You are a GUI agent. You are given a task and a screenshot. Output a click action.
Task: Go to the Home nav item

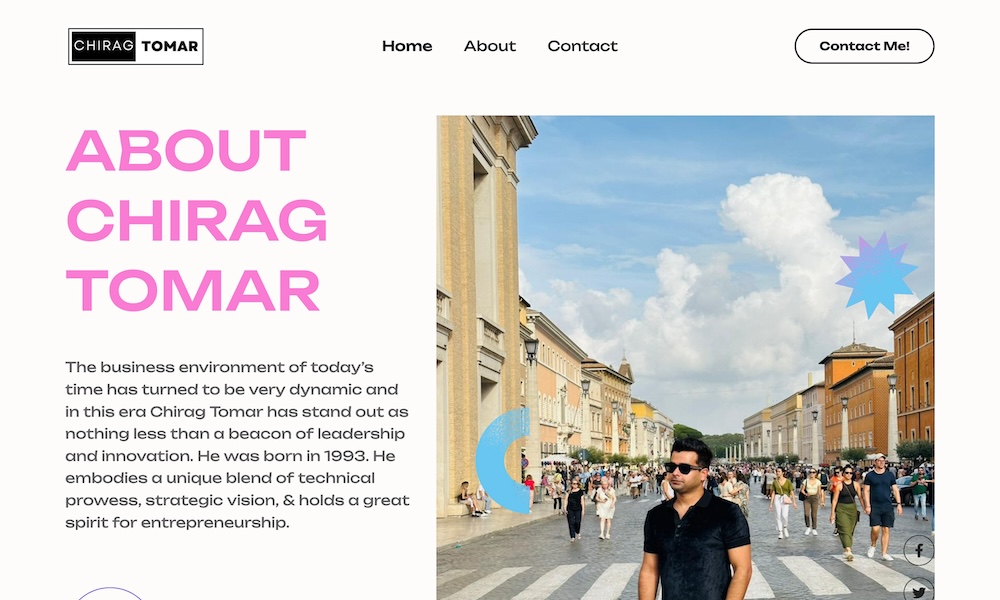coord(407,46)
